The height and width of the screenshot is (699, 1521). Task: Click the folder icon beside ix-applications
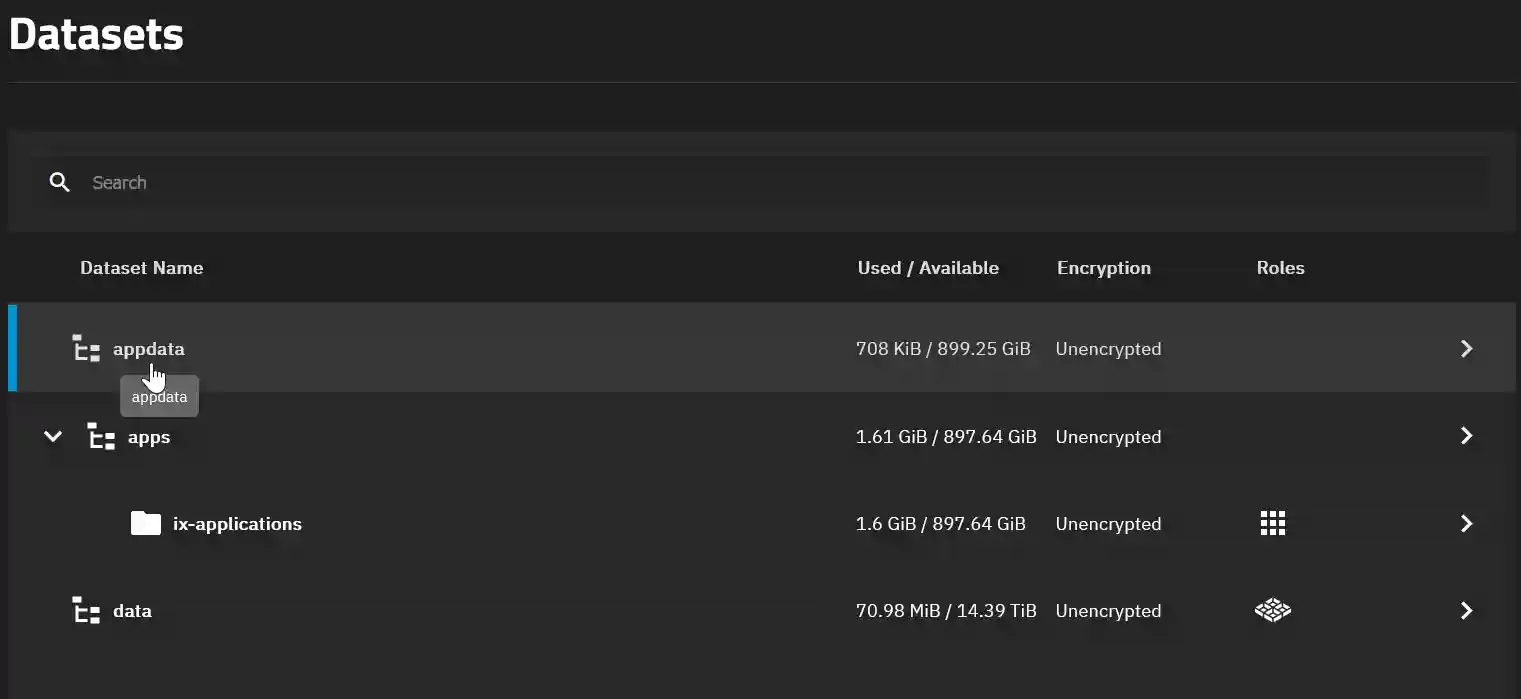point(146,523)
